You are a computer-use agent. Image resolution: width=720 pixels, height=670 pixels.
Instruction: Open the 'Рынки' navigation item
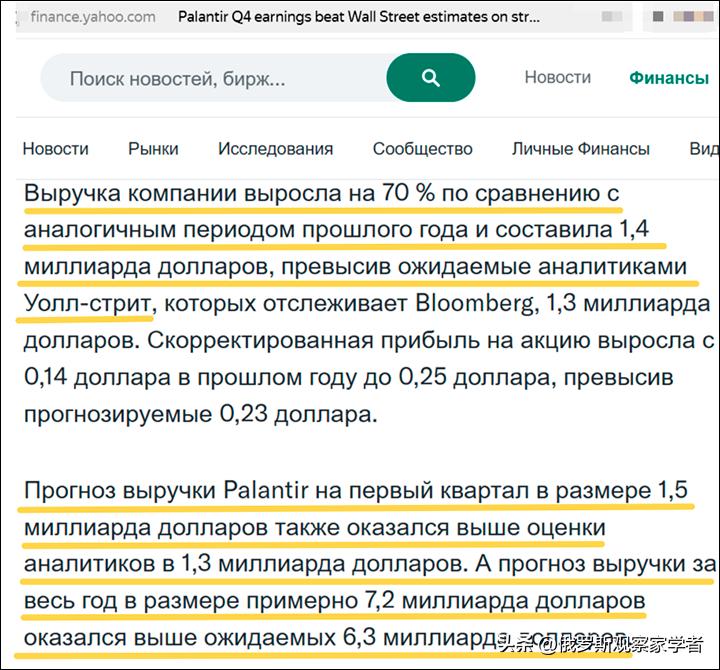(153, 148)
